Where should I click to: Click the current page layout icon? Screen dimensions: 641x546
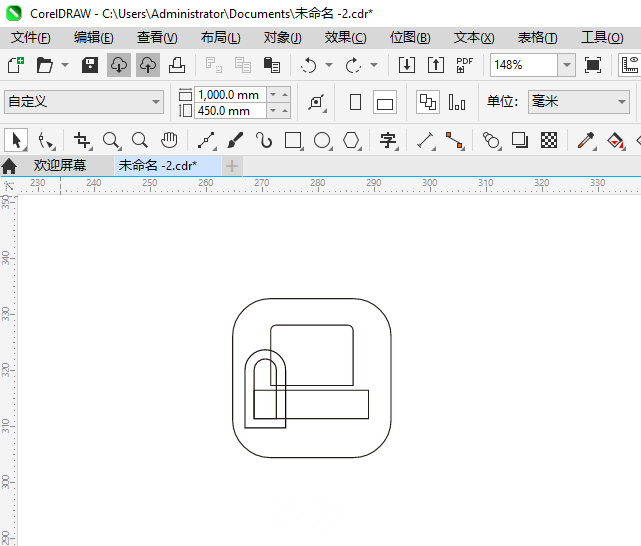(x=457, y=102)
